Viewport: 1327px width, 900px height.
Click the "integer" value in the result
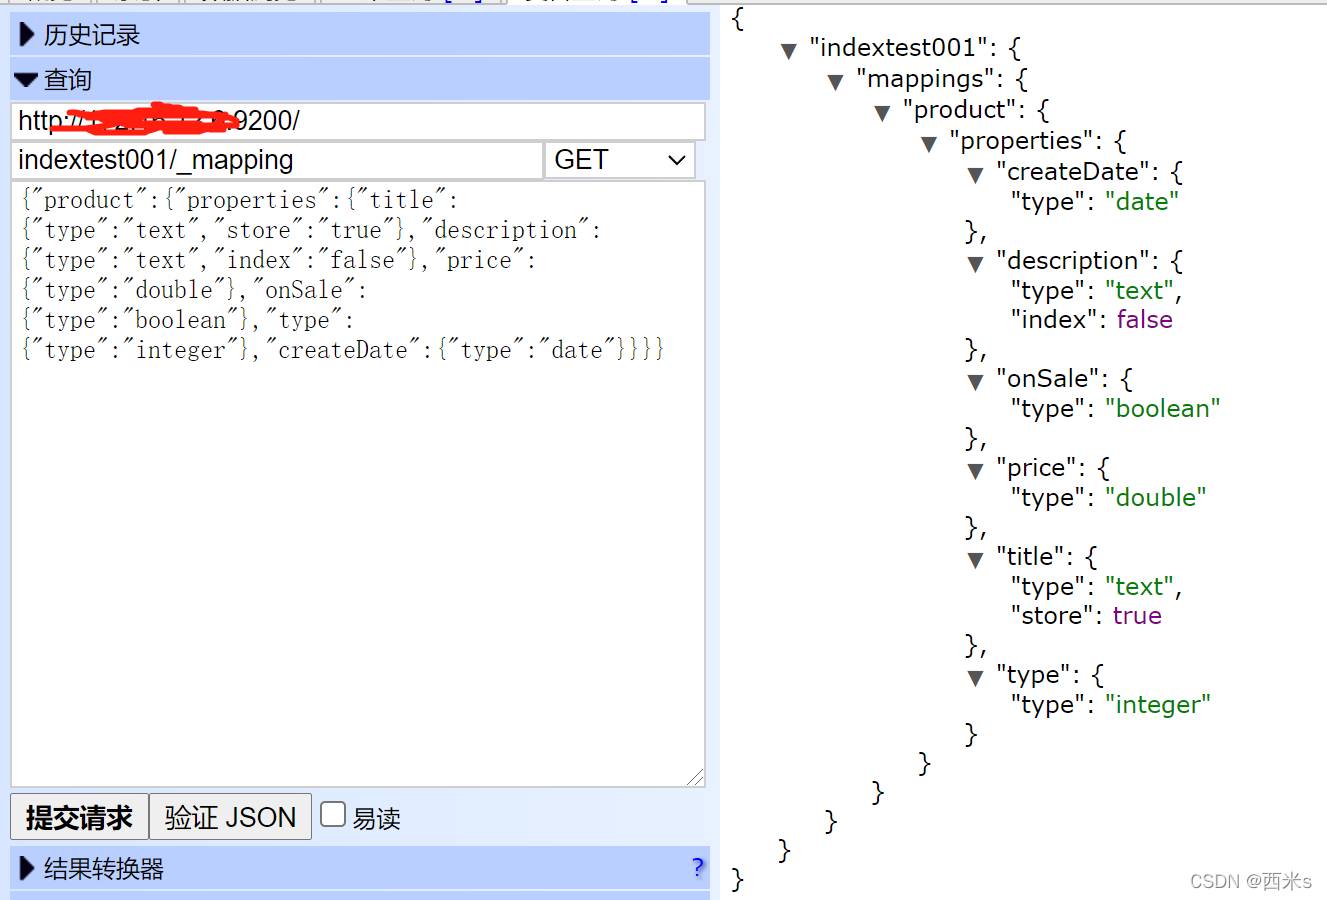1157,705
